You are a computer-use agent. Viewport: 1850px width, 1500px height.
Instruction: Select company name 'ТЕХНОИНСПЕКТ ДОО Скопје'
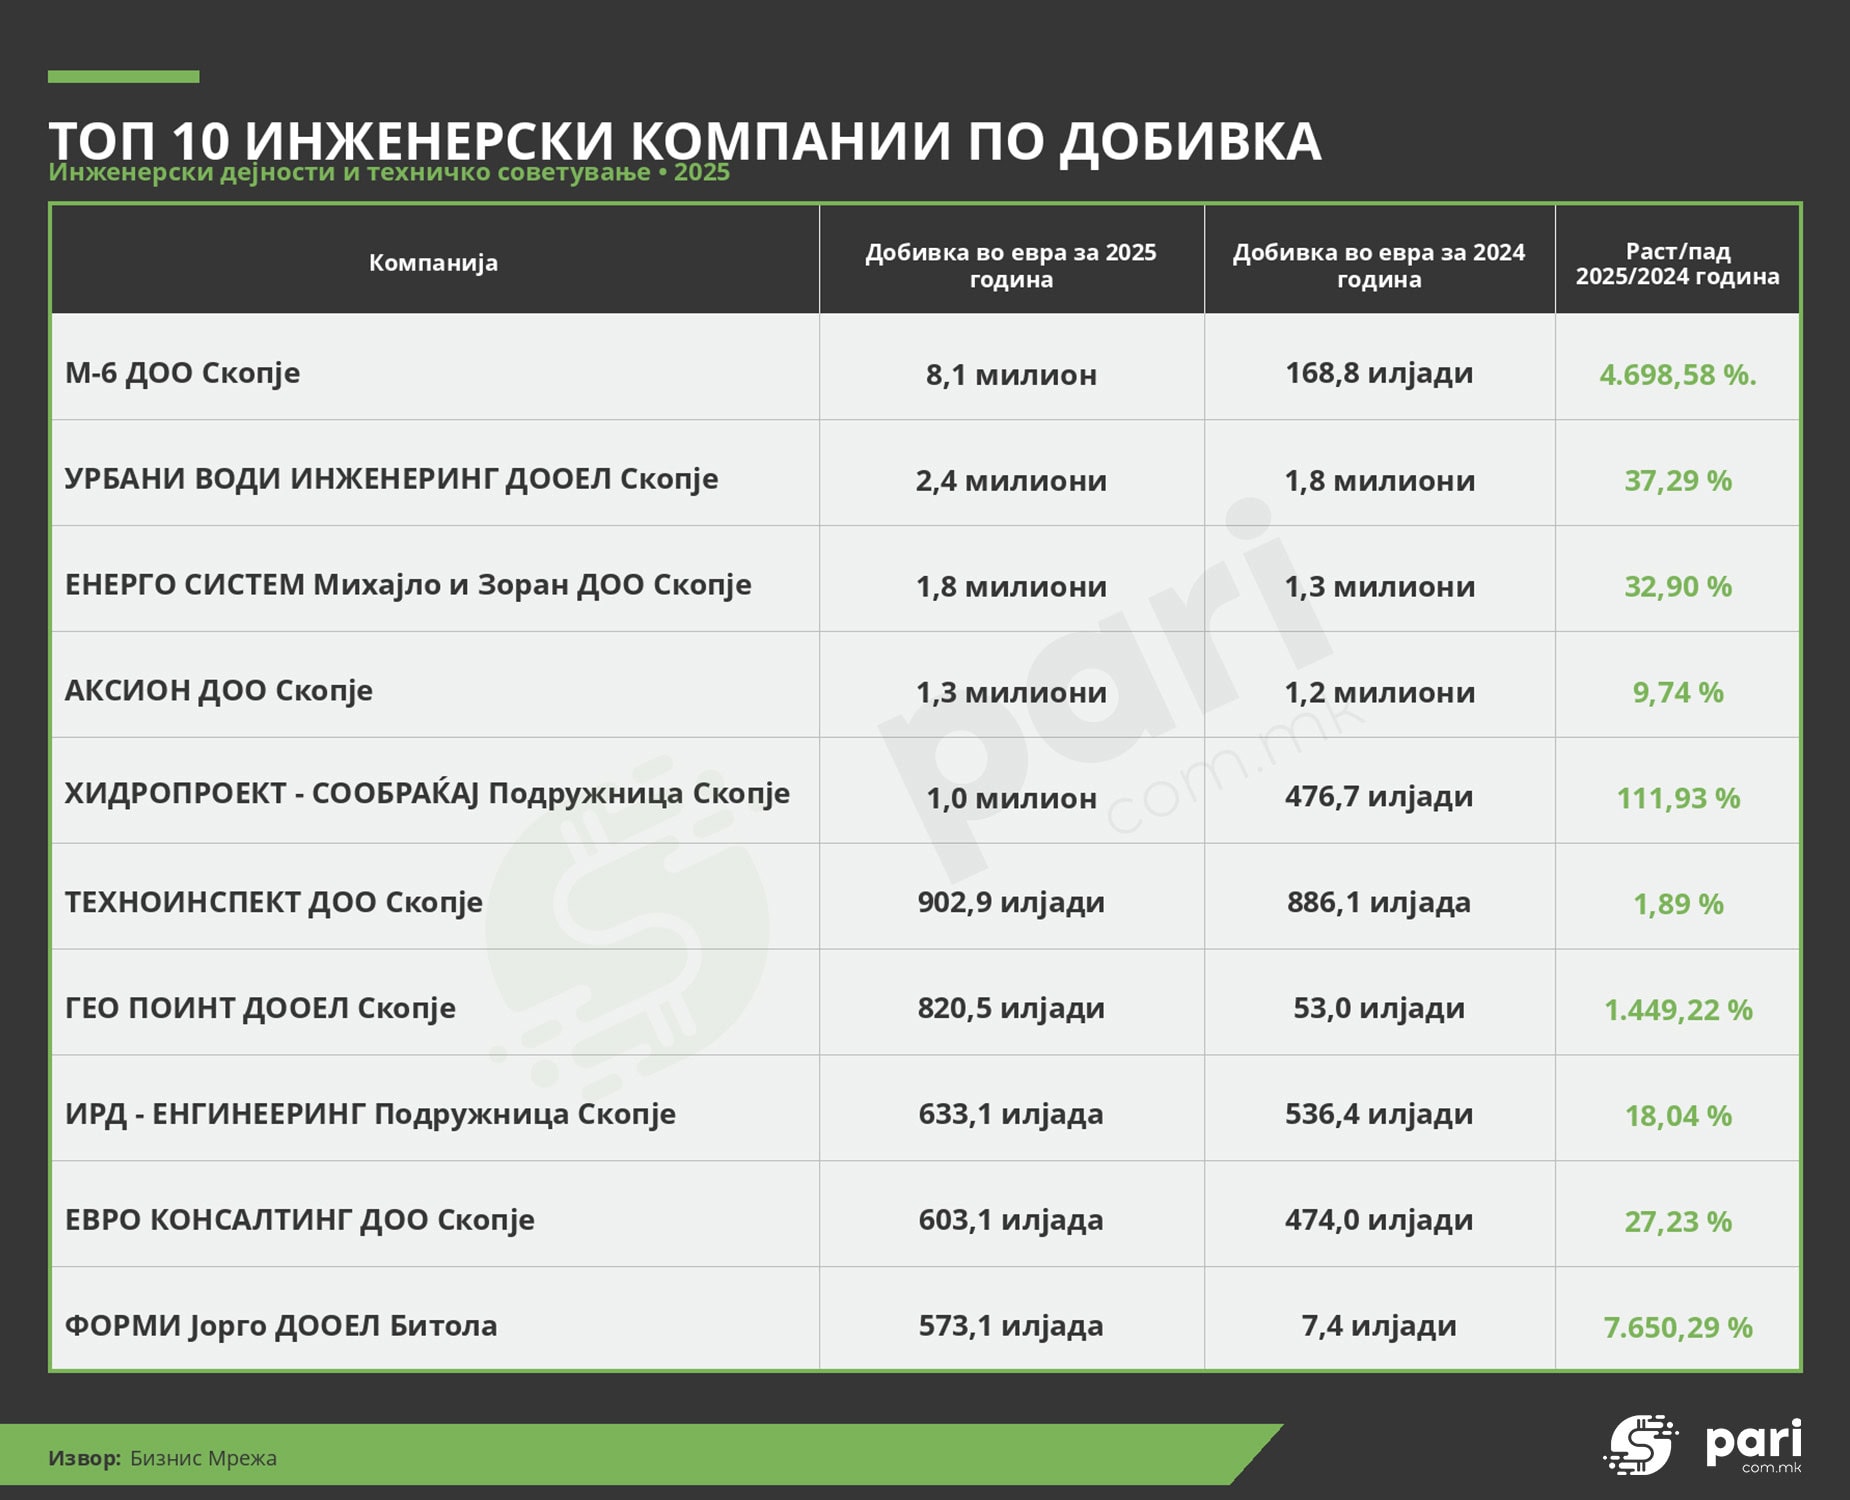click(x=273, y=903)
